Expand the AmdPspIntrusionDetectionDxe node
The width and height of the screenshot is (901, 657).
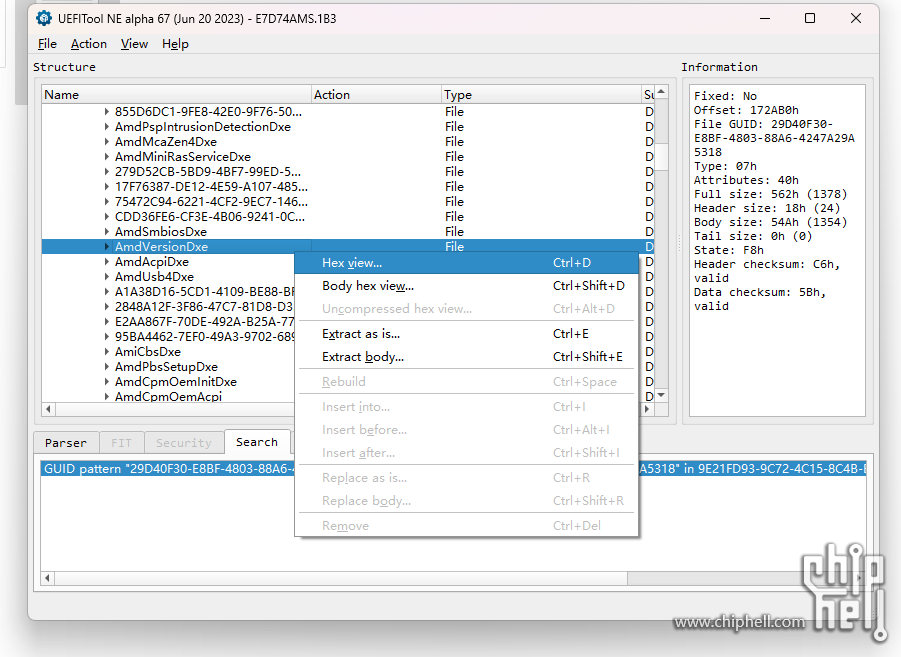click(x=106, y=126)
